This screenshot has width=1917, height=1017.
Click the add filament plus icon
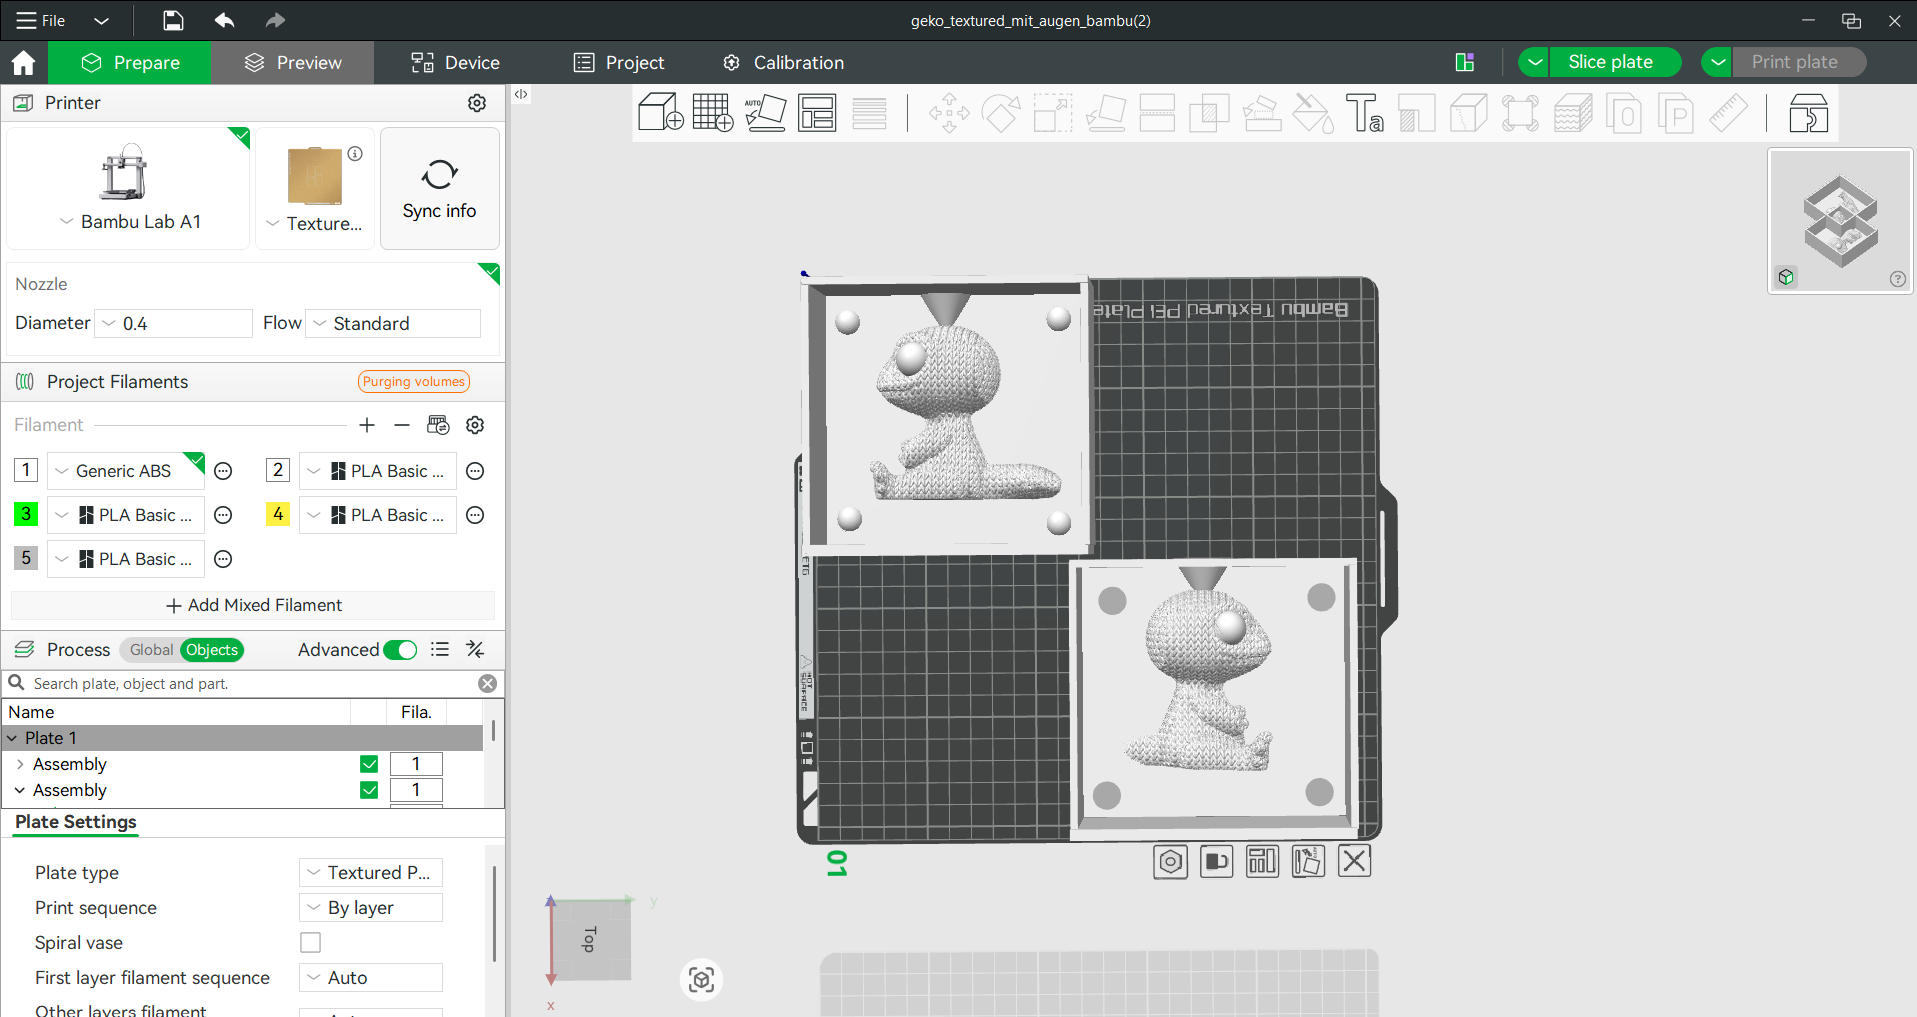[367, 425]
